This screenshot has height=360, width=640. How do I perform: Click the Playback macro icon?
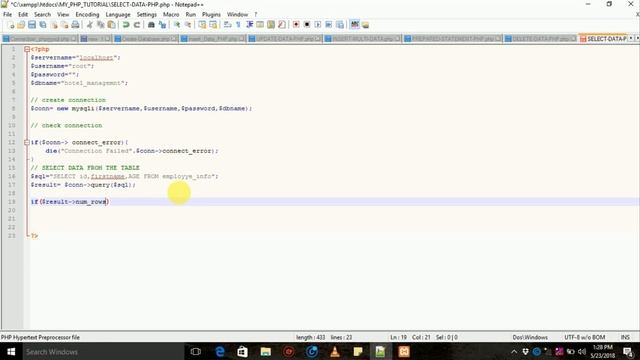(318, 25)
